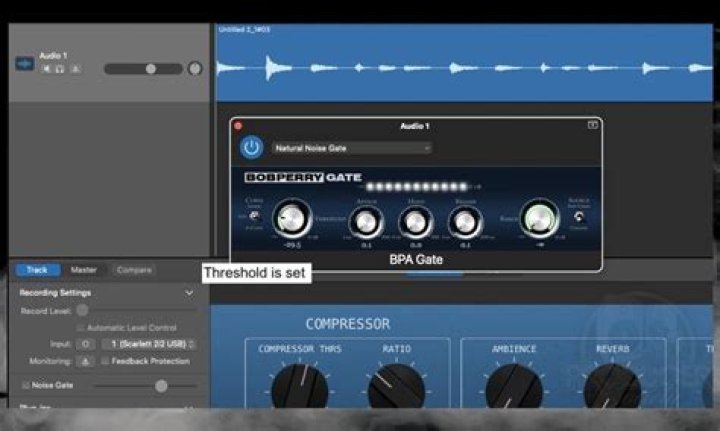
Task: Toggle the Noise Gate checkbox
Action: click(26, 385)
